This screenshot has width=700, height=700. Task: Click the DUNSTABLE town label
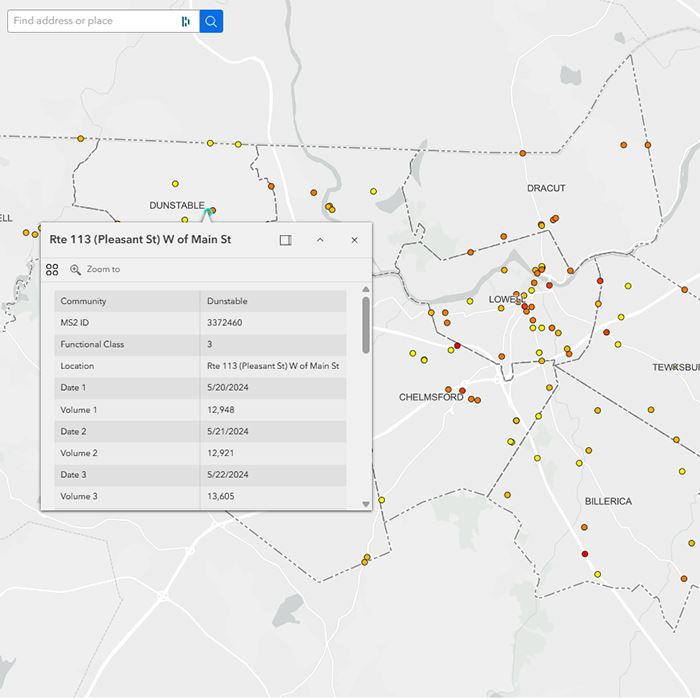pos(177,205)
